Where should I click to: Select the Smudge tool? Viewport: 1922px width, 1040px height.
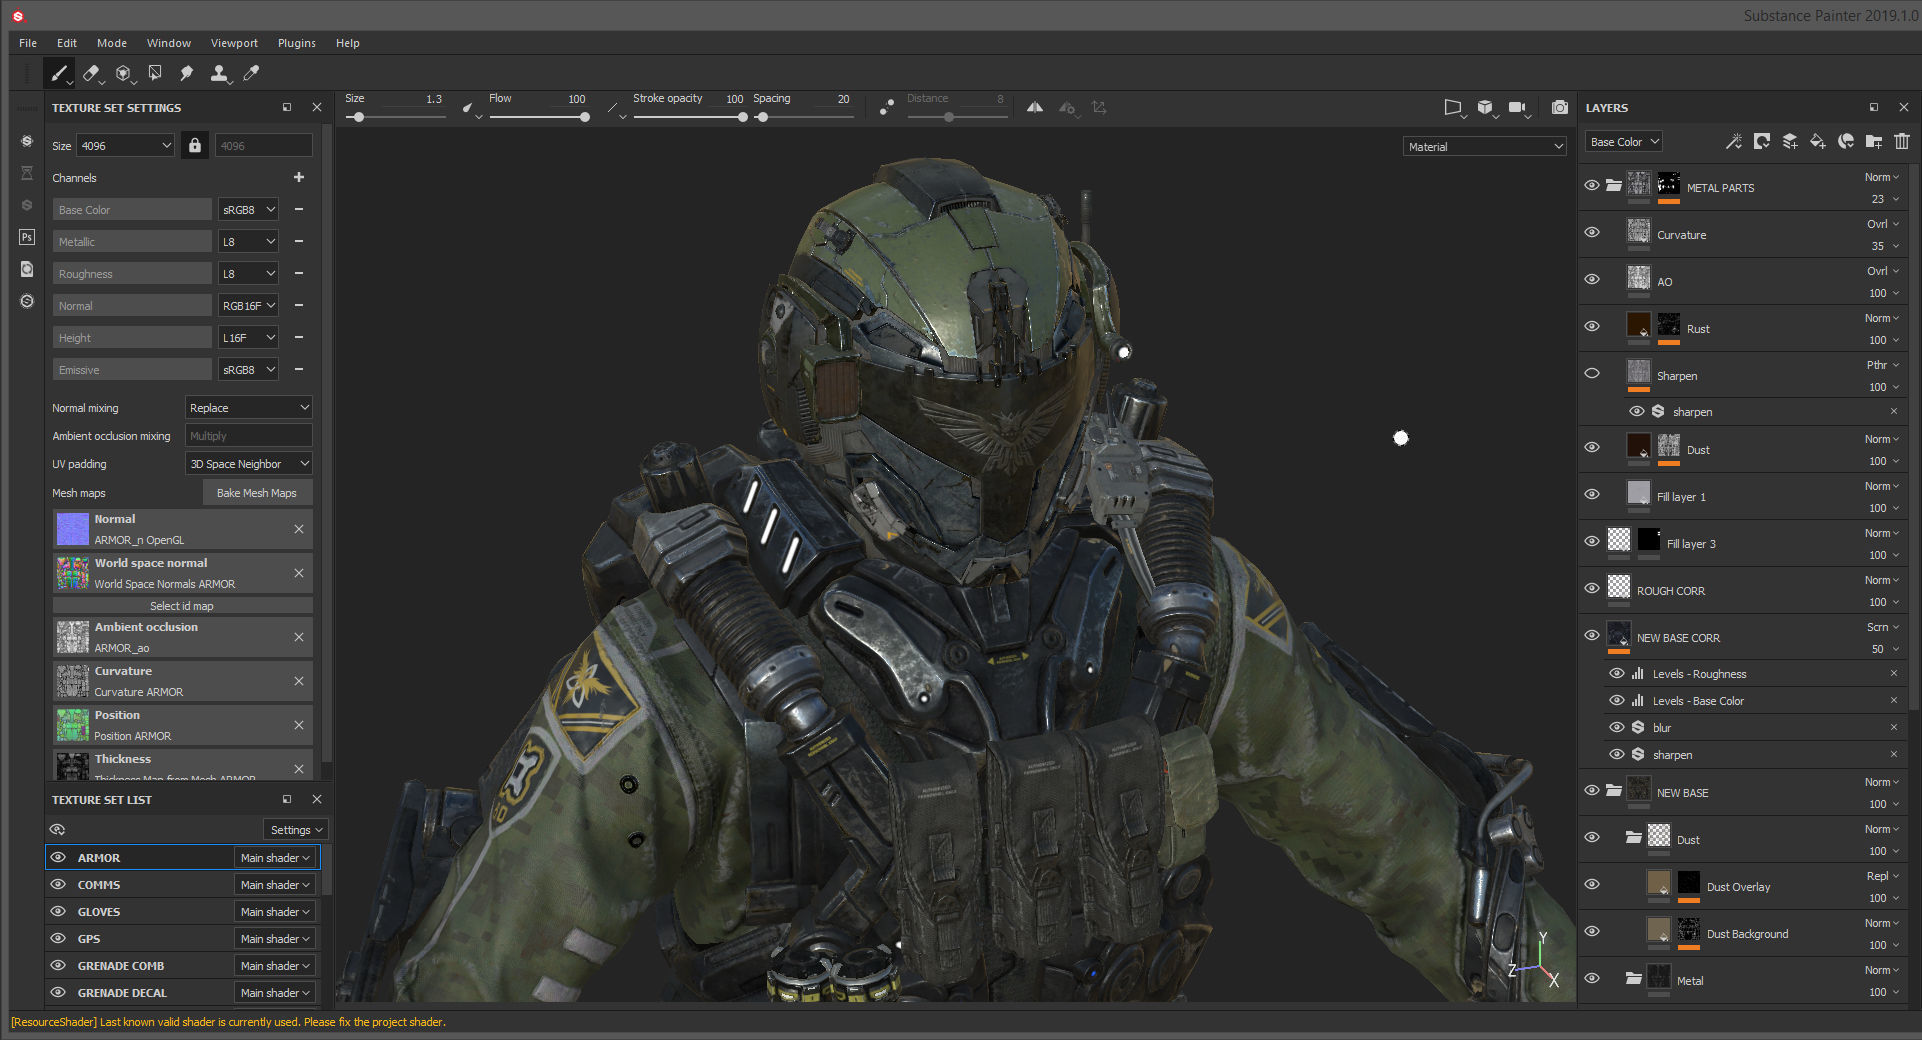(186, 73)
